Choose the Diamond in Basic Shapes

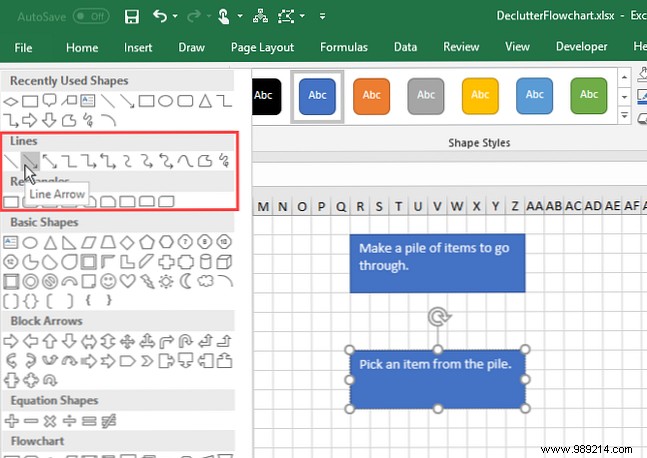(x=128, y=243)
